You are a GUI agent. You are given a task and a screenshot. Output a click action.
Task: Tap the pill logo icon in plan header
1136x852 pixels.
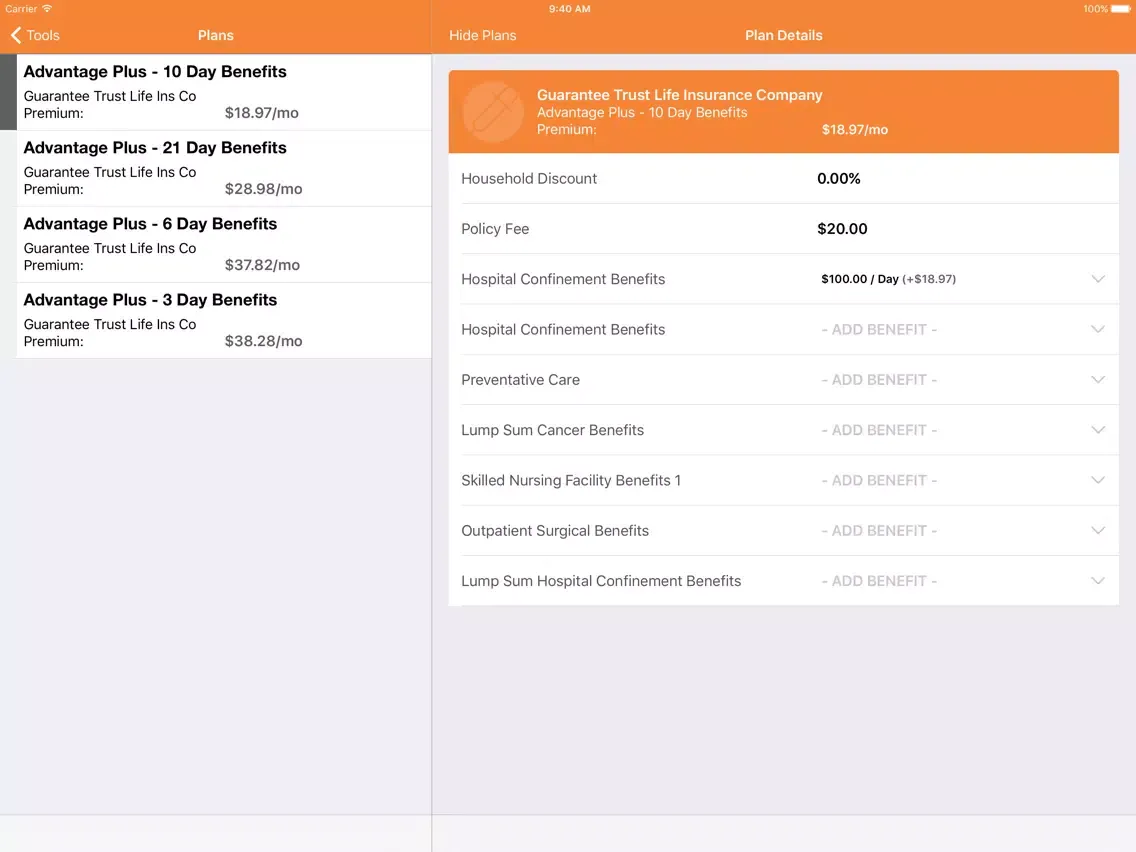(x=493, y=112)
